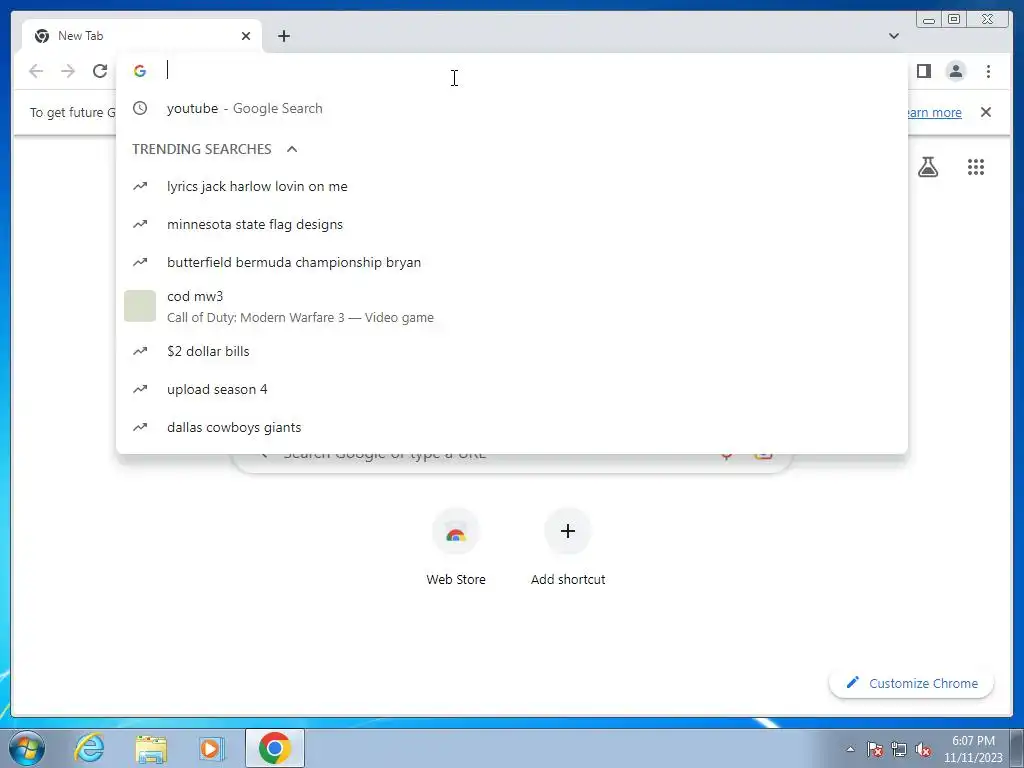Click the taskbar clock 6:07 PM
1024x768 pixels.
click(973, 749)
